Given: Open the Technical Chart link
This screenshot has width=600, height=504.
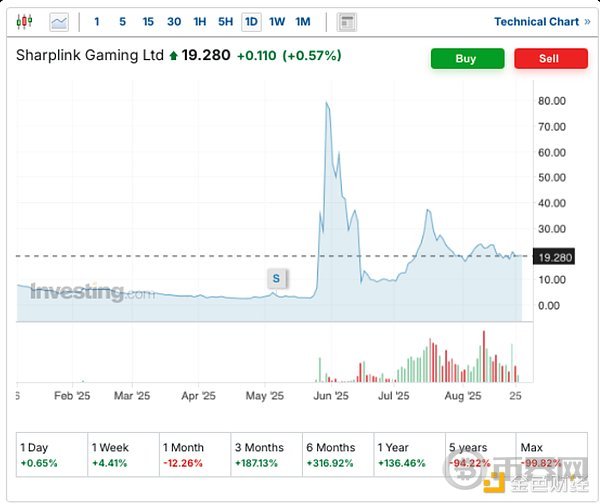Looking at the screenshot, I should pos(542,22).
